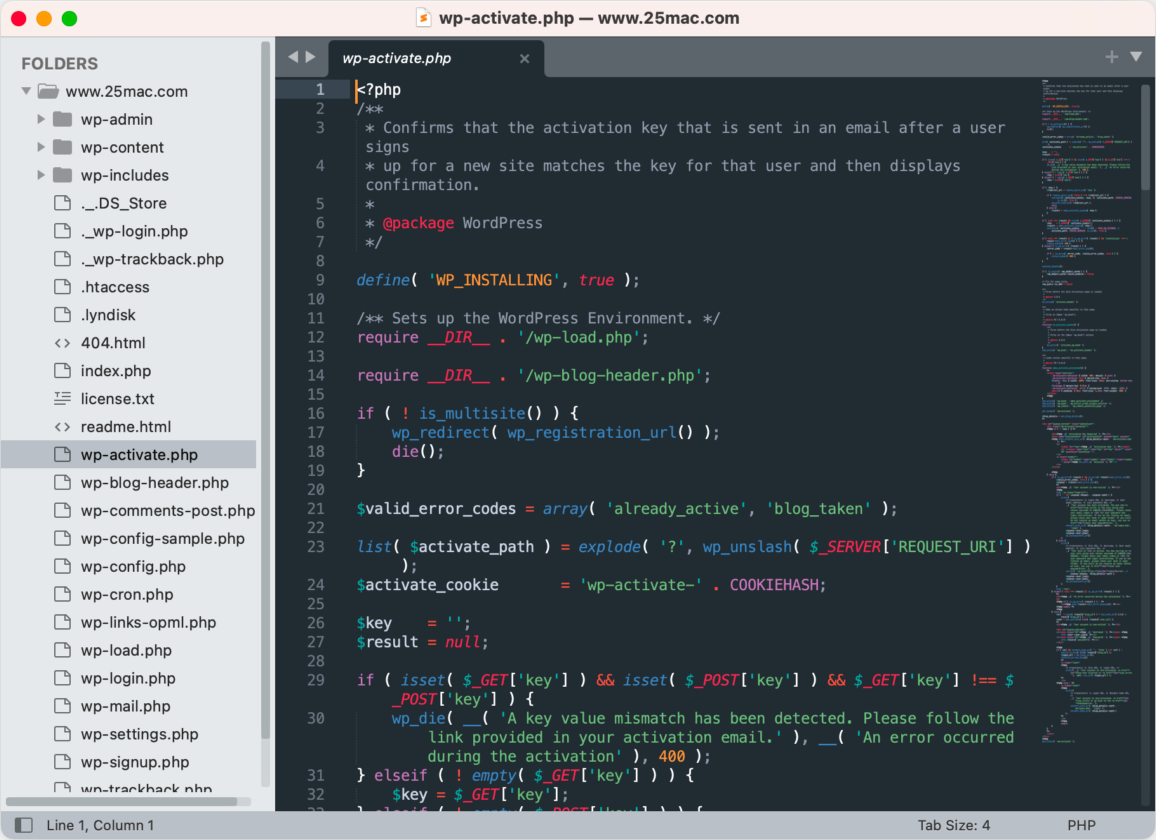The height and width of the screenshot is (840, 1156).
Task: Click the file icon beside ._wp-trackback.php
Action: point(63,259)
